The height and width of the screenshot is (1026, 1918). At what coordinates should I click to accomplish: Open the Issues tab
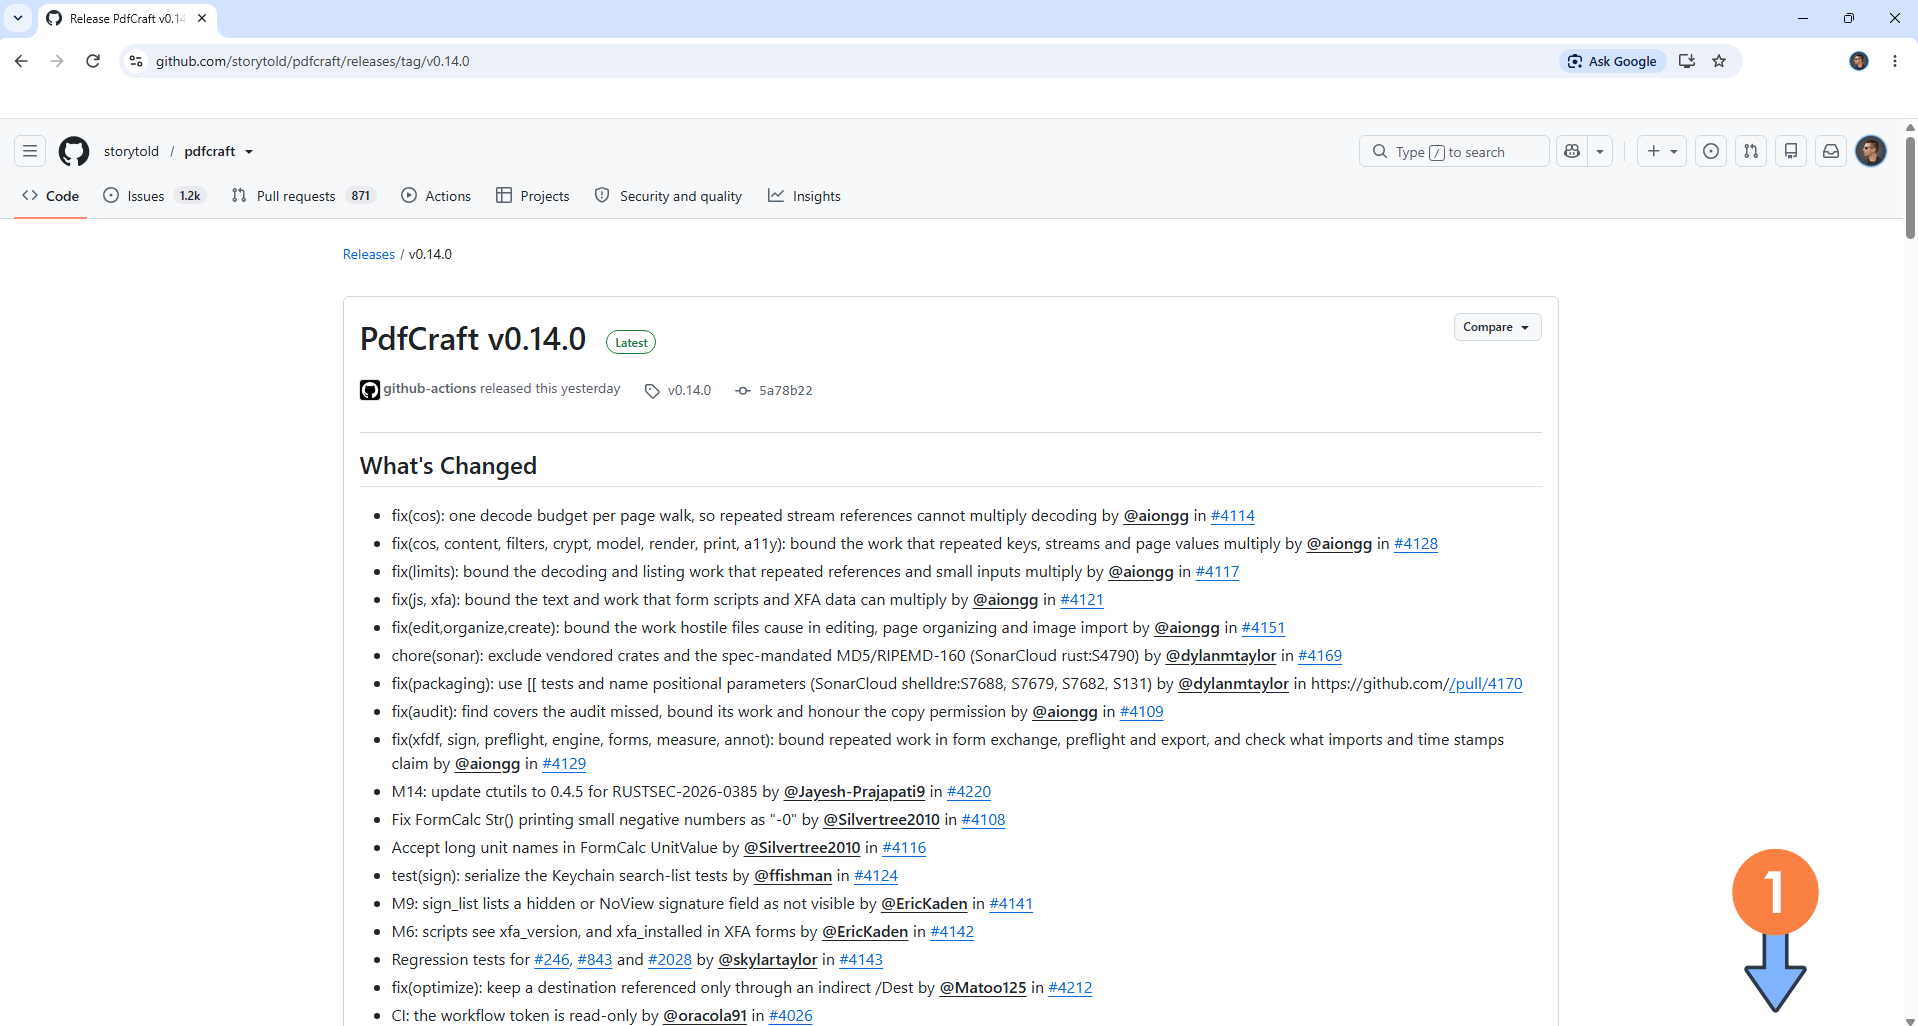coord(154,196)
